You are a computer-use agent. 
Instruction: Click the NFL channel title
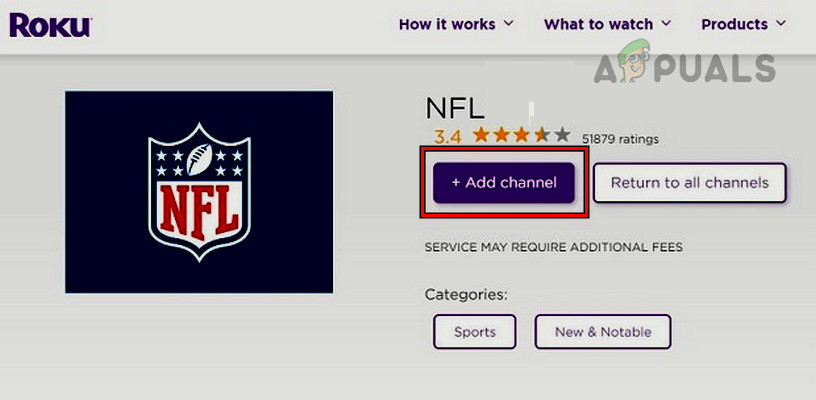point(455,109)
